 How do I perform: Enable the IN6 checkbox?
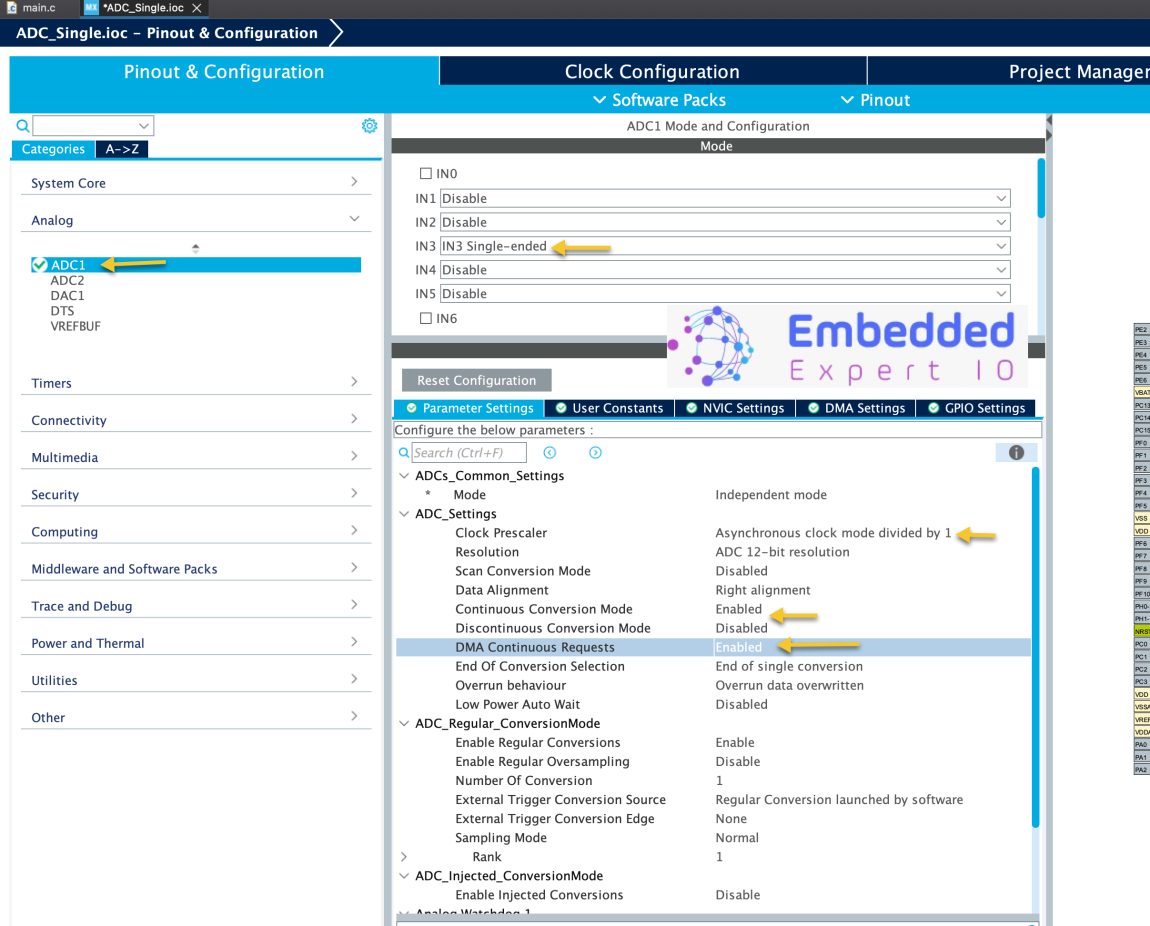(x=426, y=318)
